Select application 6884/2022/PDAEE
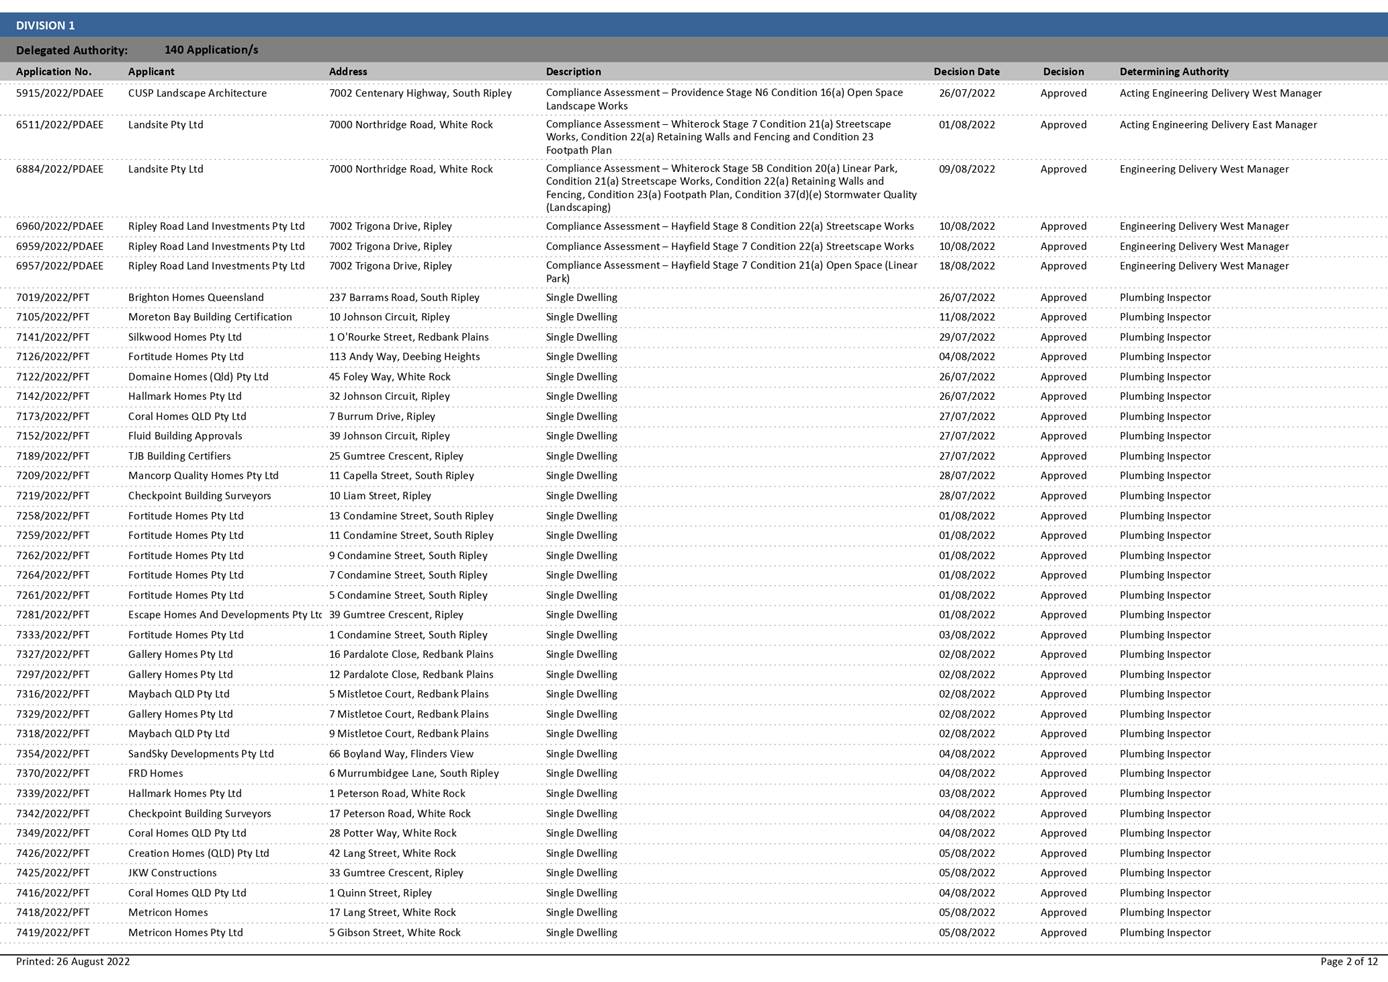1388x982 pixels. pyautogui.click(x=60, y=169)
